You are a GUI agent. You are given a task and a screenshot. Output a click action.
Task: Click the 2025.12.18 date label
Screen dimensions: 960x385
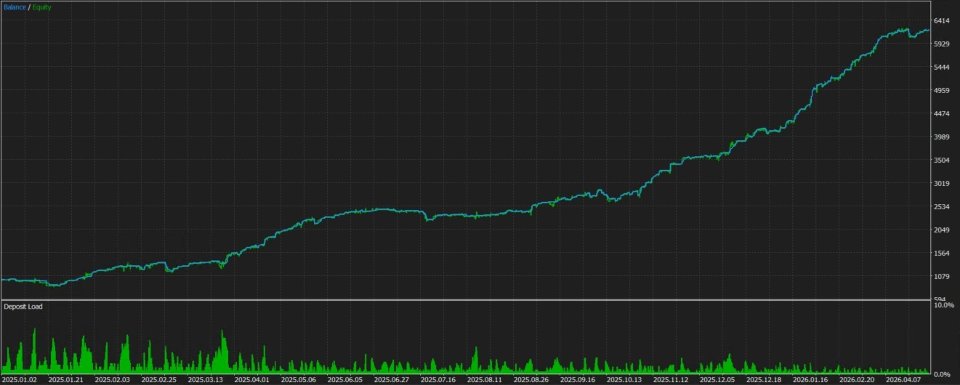click(764, 380)
